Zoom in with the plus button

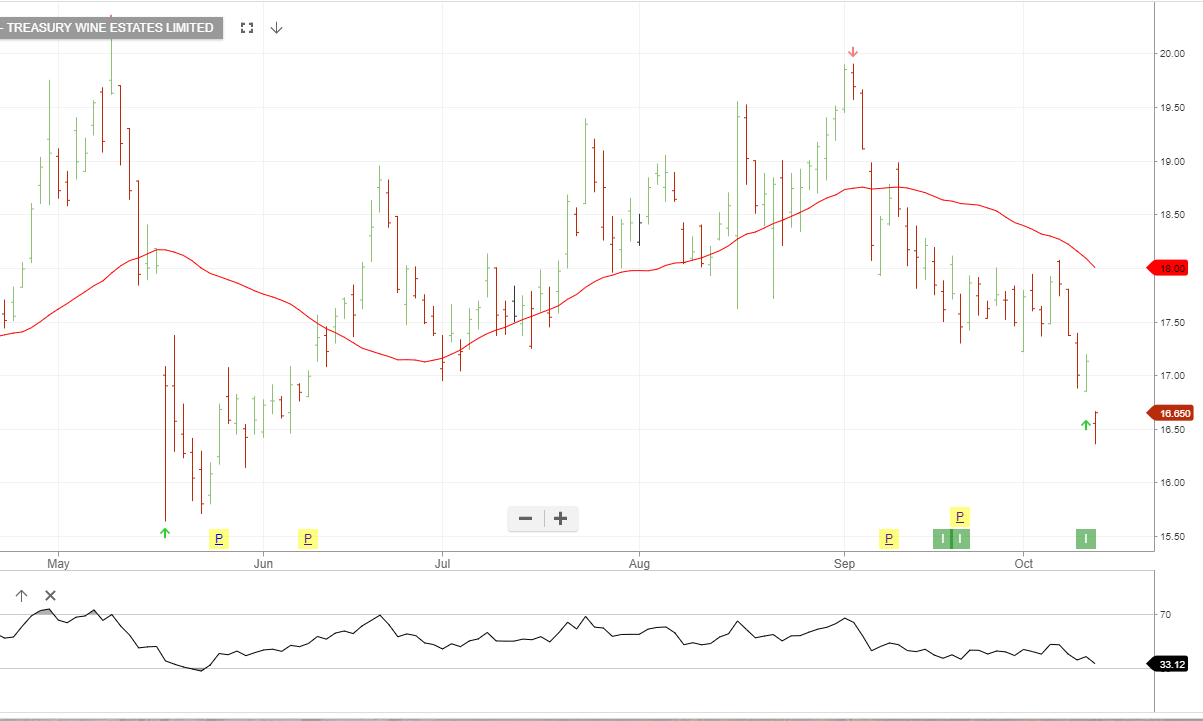click(x=561, y=518)
